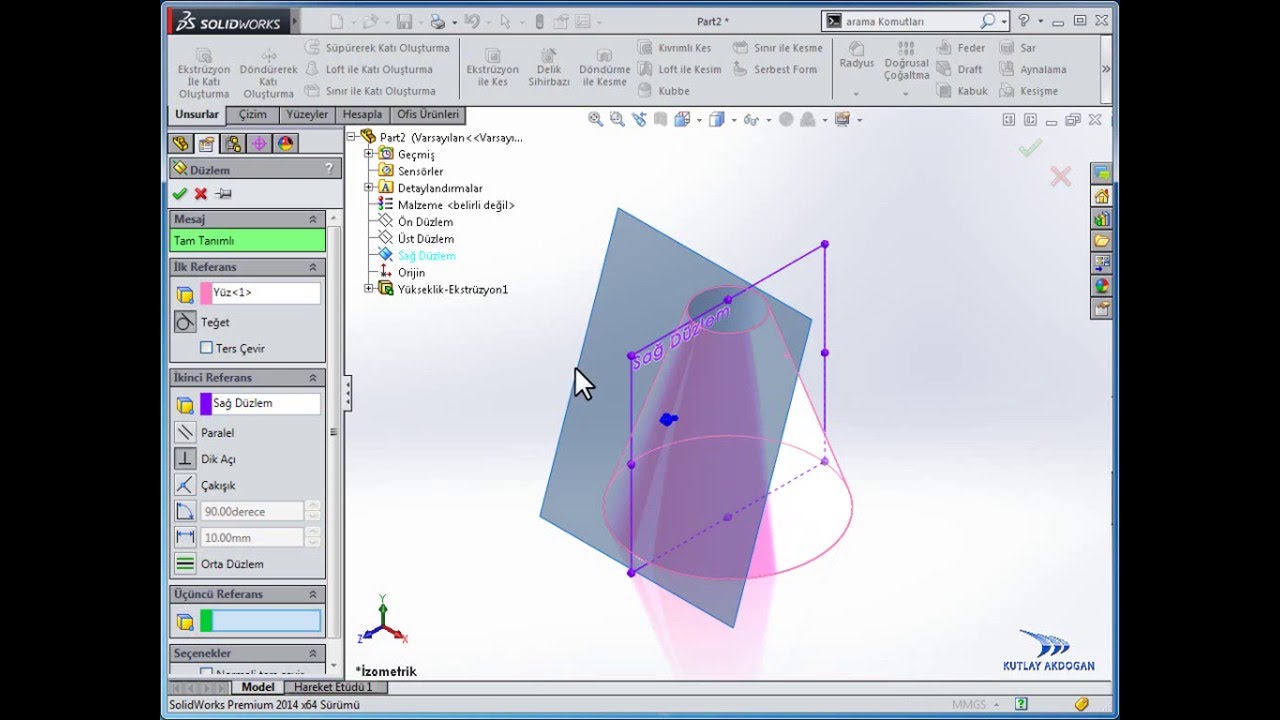Expand the Detaylandırmalar tree node
1280x720 pixels.
coord(369,188)
